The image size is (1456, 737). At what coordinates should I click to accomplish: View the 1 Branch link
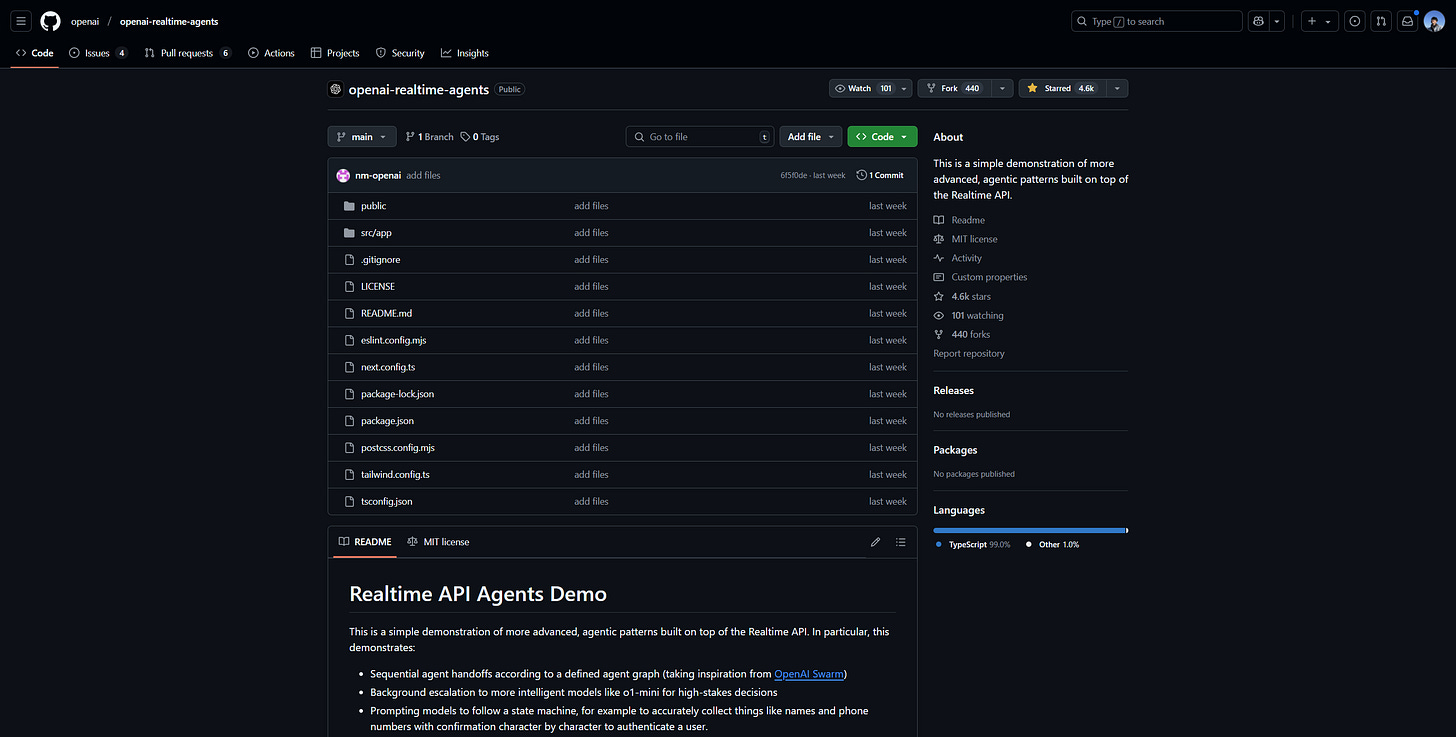click(x=430, y=137)
